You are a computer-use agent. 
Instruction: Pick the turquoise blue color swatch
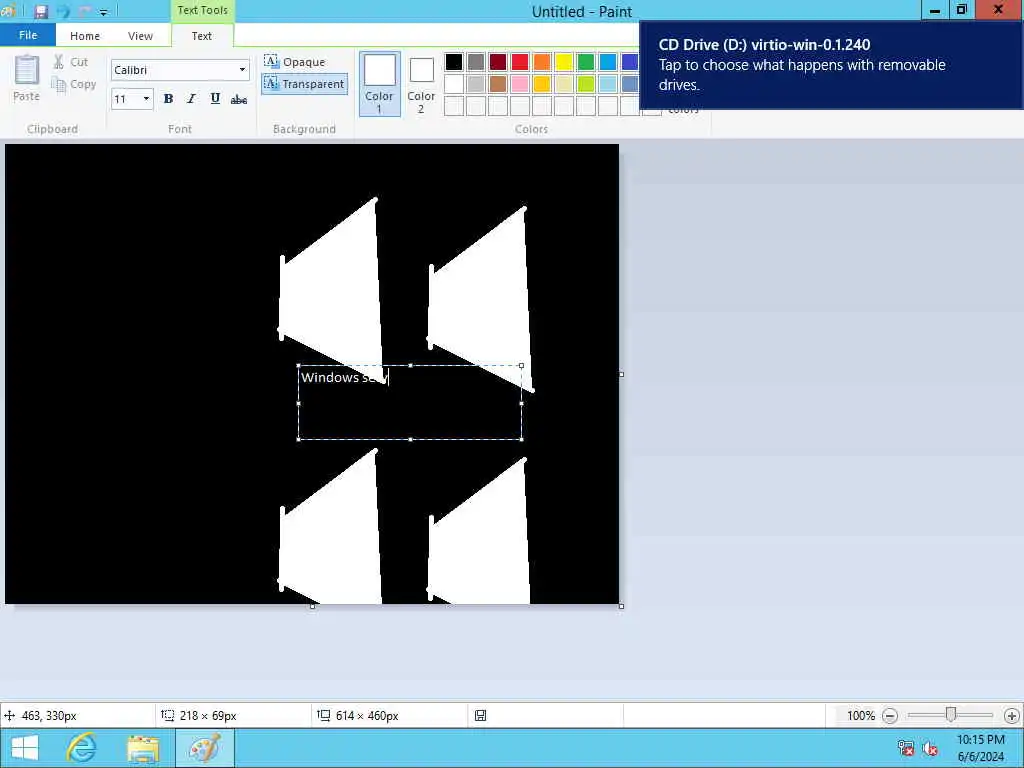608,62
